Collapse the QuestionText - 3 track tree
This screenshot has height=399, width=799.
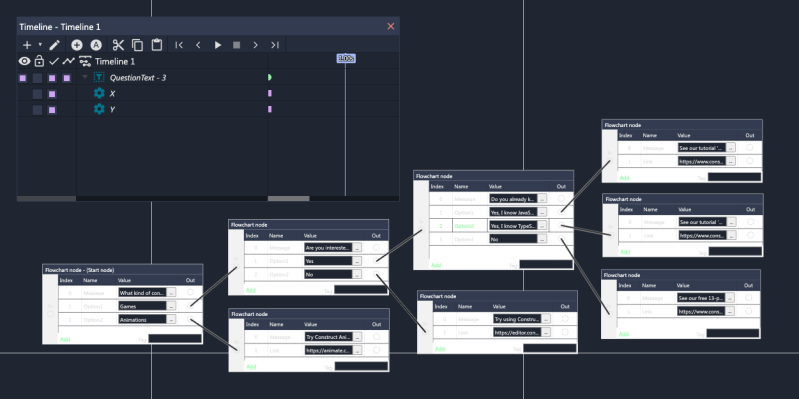pos(85,77)
